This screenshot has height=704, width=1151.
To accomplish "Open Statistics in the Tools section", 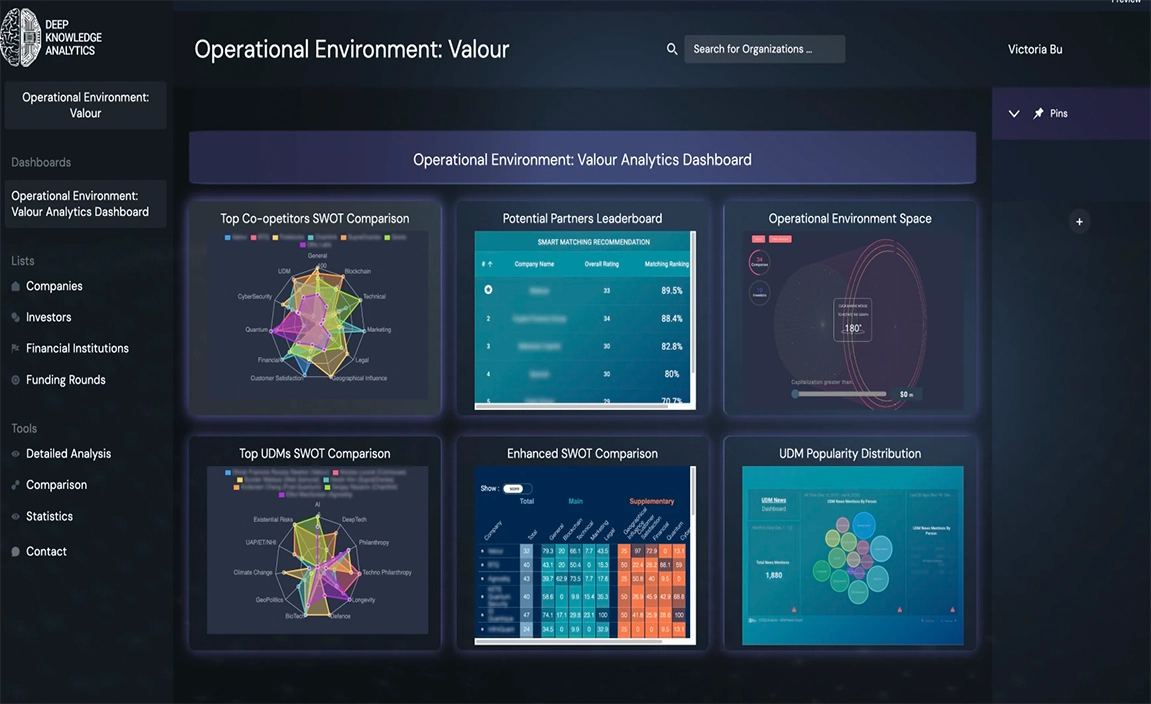I will [49, 517].
